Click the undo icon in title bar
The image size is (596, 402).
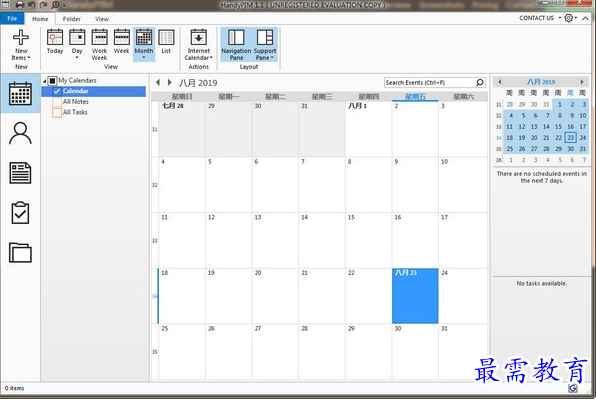coord(32,5)
